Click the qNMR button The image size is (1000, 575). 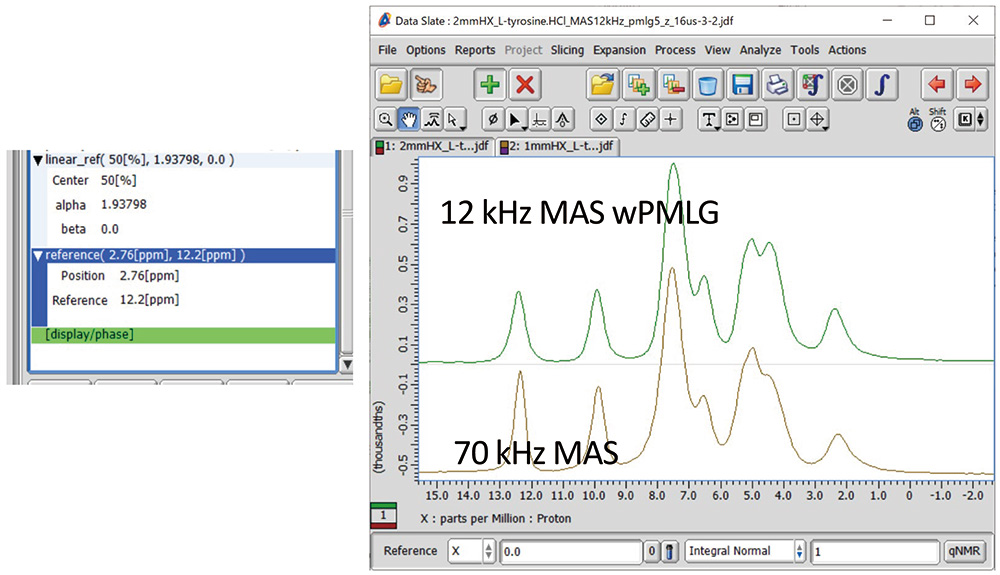[964, 551]
